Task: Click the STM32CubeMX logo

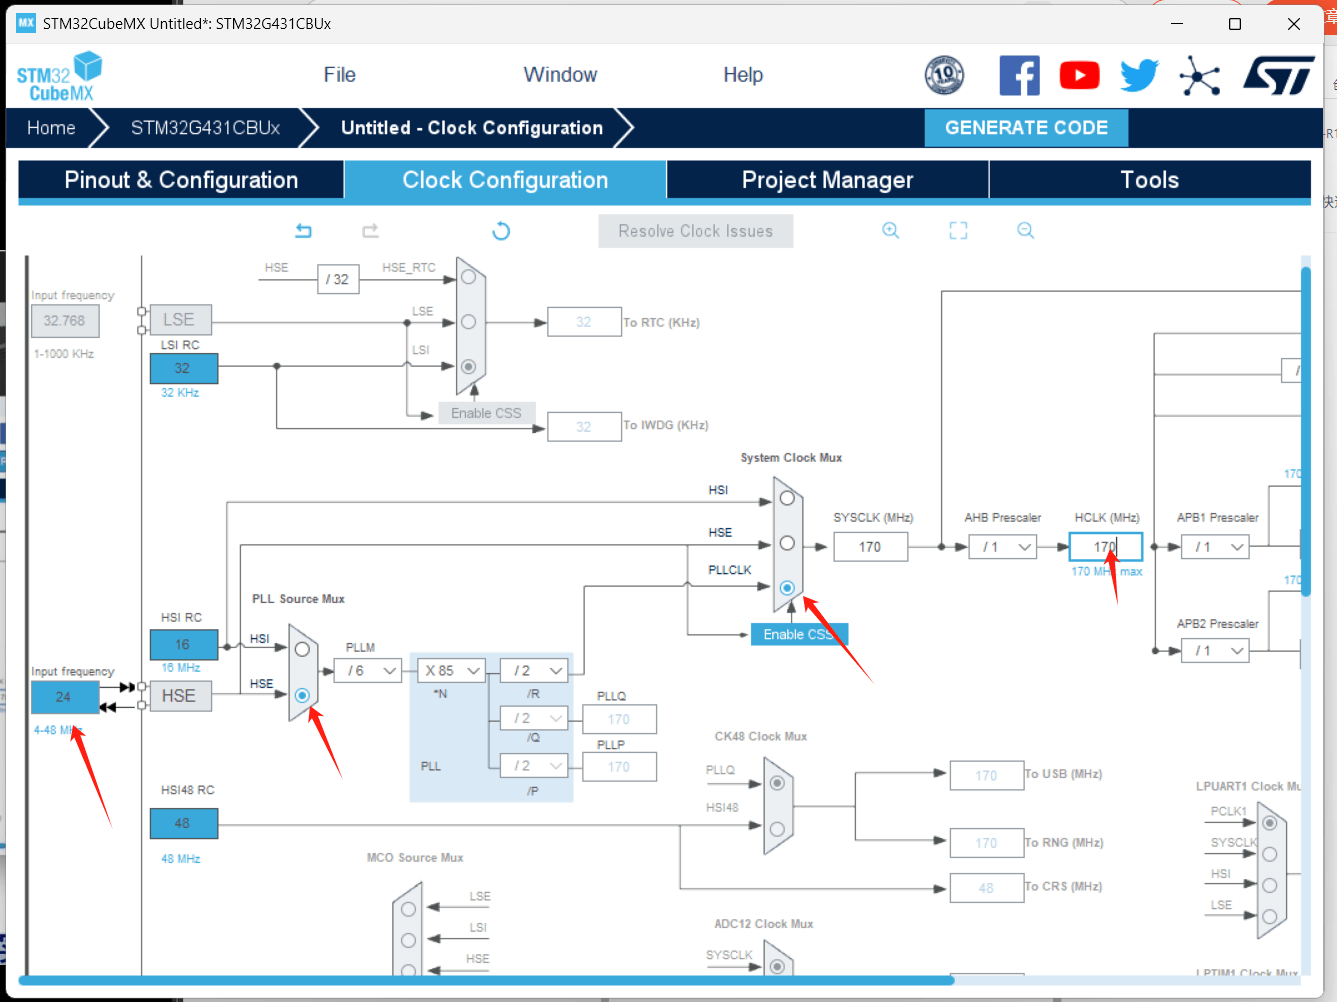Action: (x=59, y=77)
